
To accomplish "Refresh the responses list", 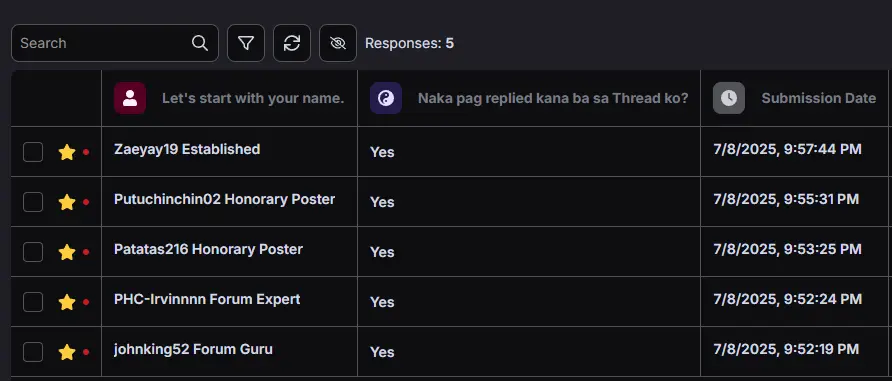I will click(292, 43).
